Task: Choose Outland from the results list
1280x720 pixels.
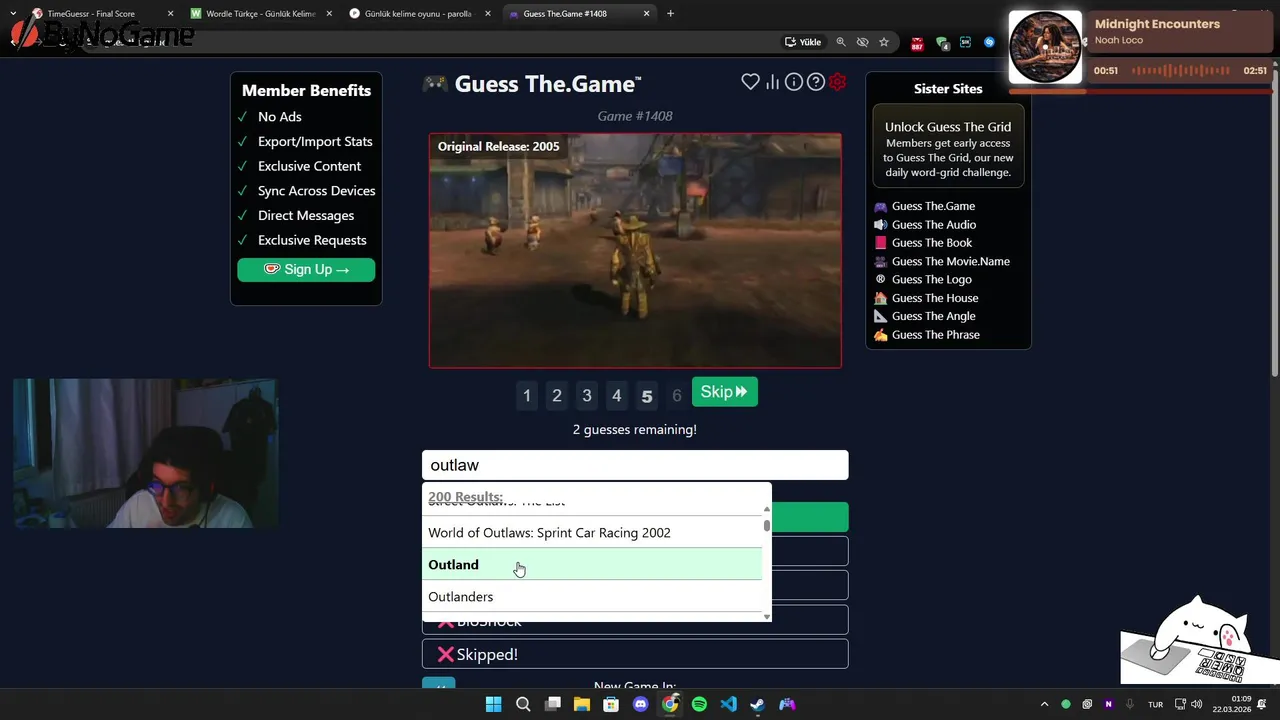Action: (x=592, y=565)
